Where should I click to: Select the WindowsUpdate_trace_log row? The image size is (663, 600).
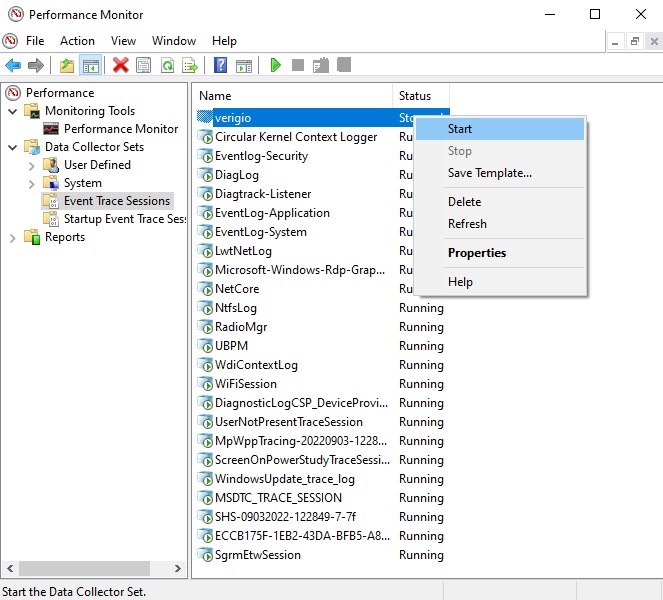[323, 479]
